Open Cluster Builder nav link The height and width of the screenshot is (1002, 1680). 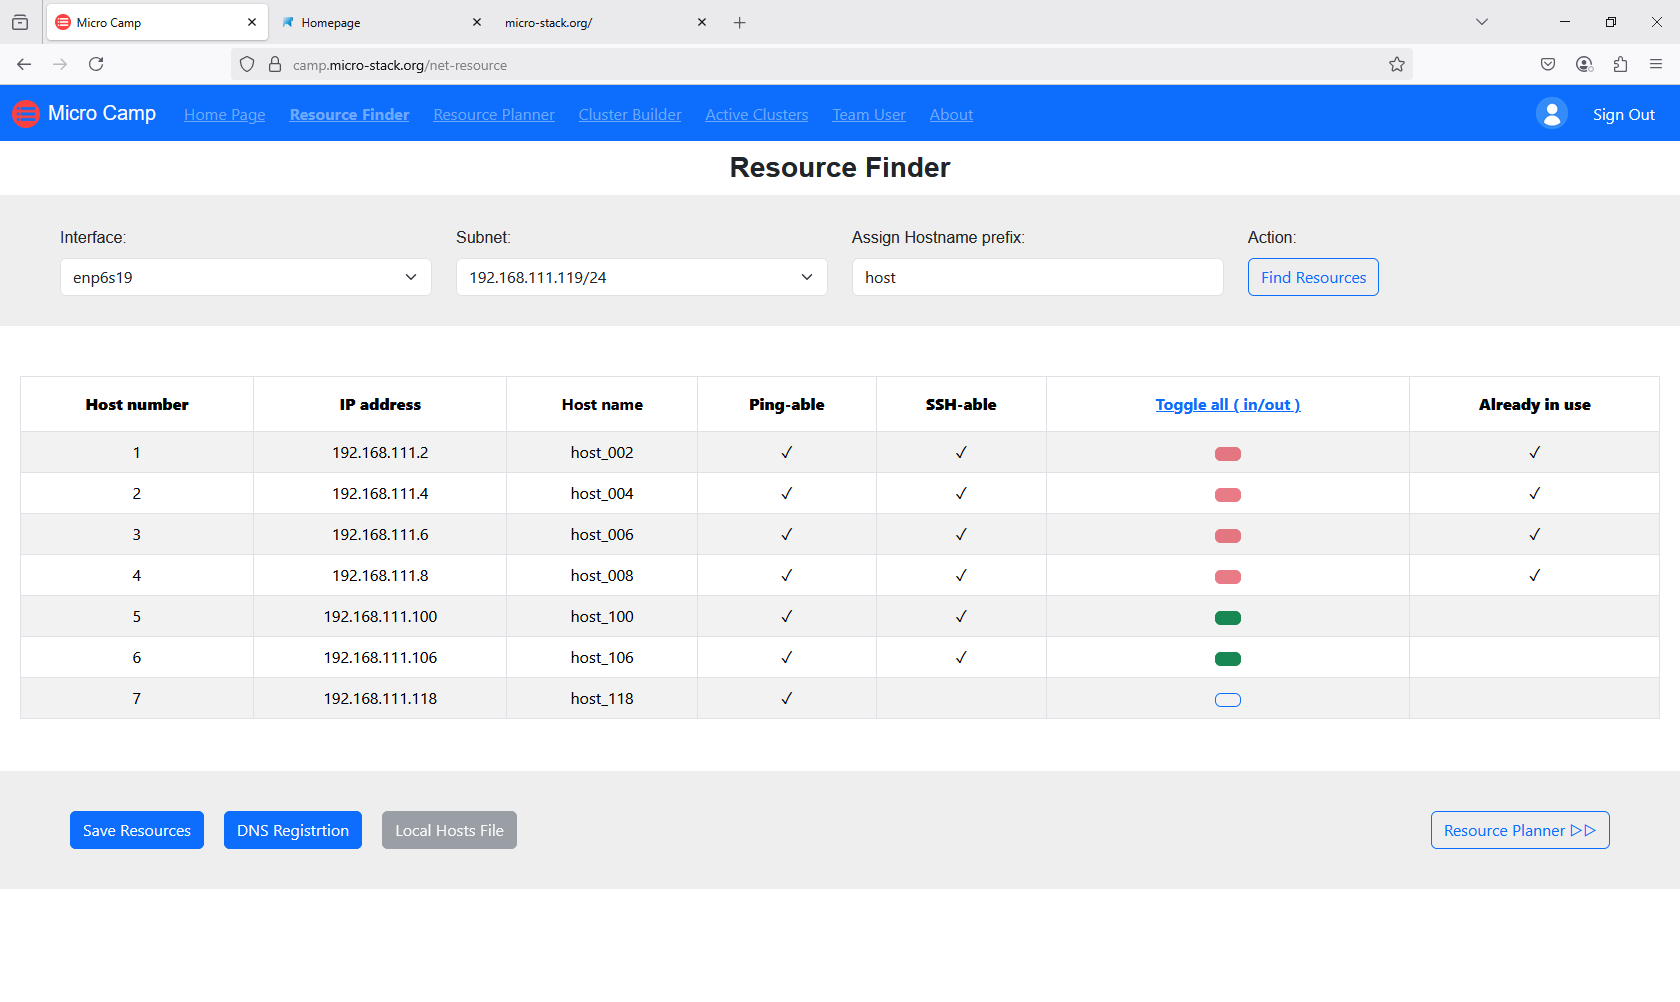630,115
